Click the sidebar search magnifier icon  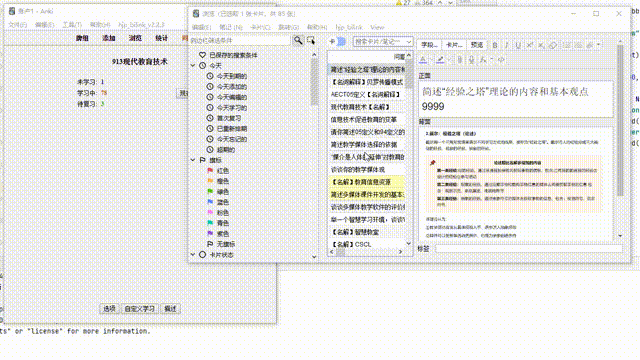[x=298, y=40]
